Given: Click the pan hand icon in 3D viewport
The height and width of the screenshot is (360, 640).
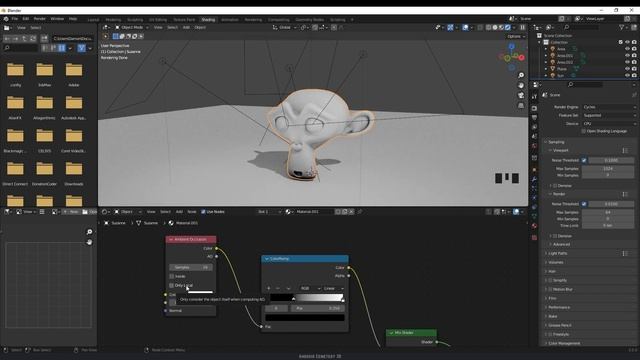Looking at the screenshot, I should (x=521, y=85).
